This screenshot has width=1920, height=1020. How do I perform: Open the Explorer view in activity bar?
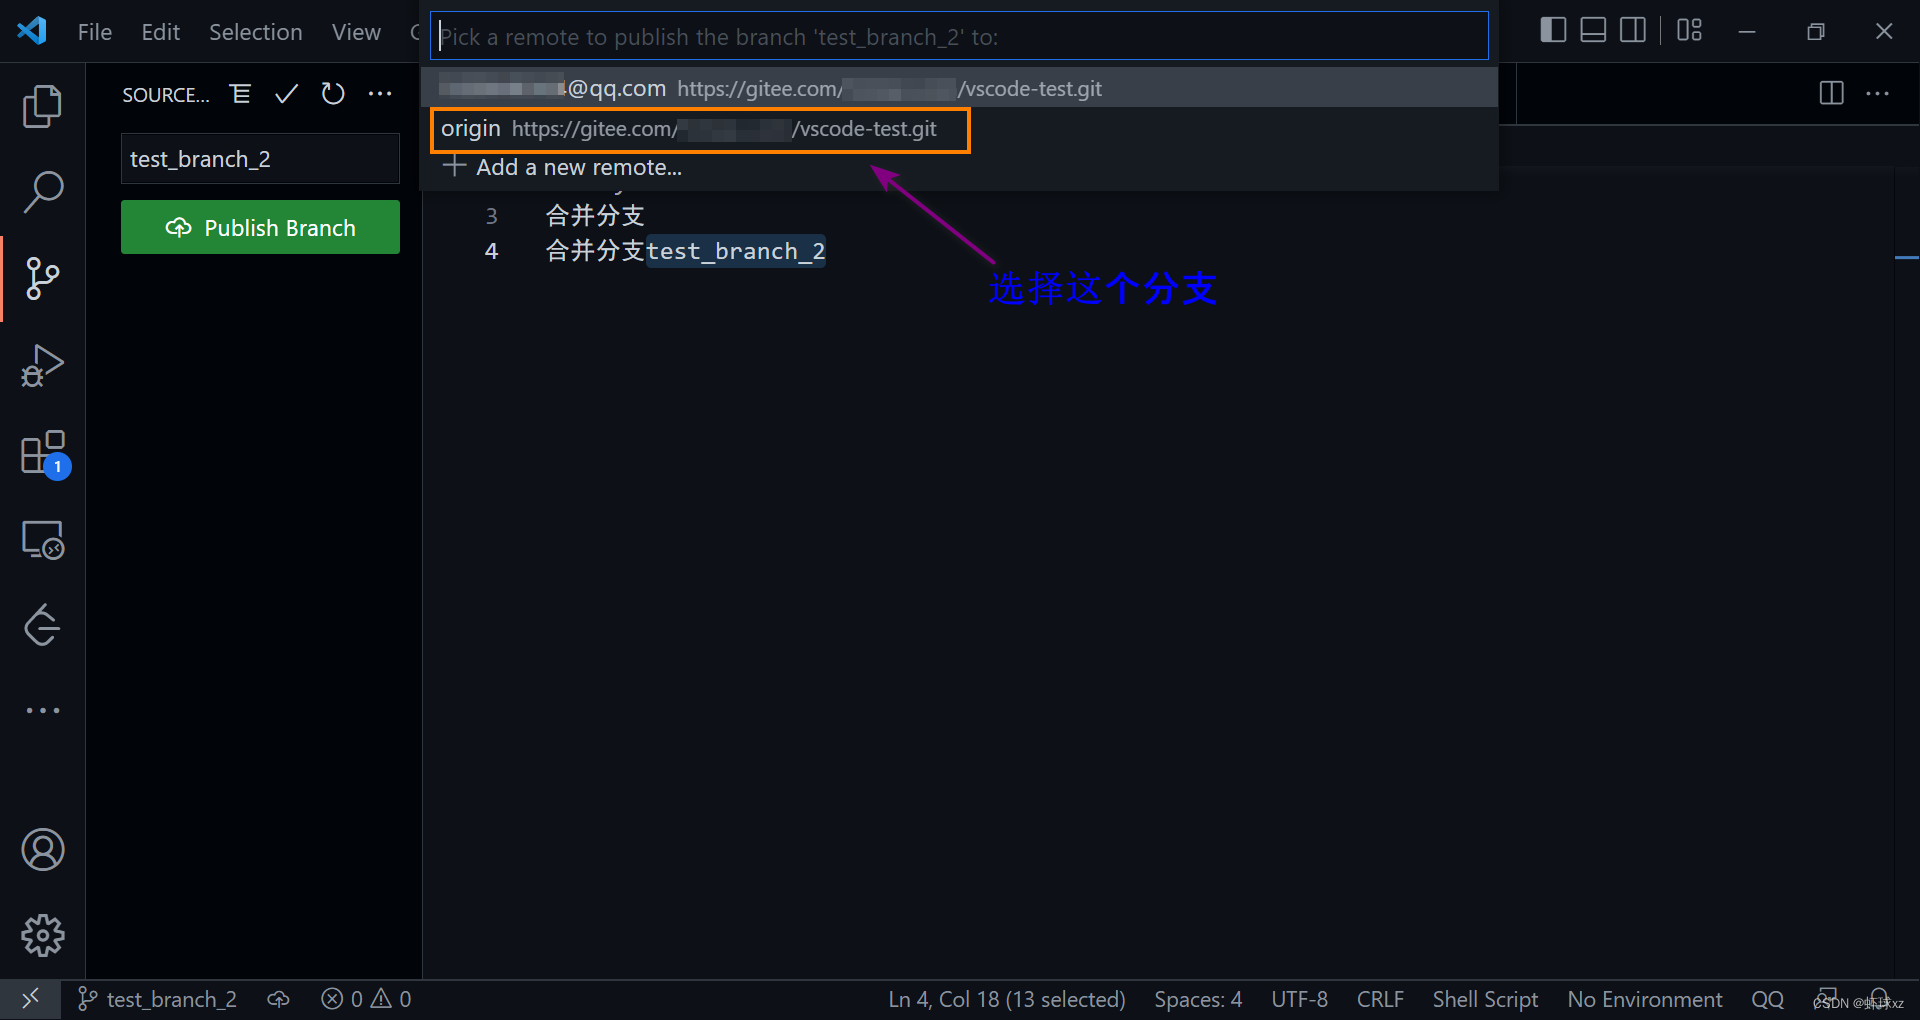pos(42,106)
